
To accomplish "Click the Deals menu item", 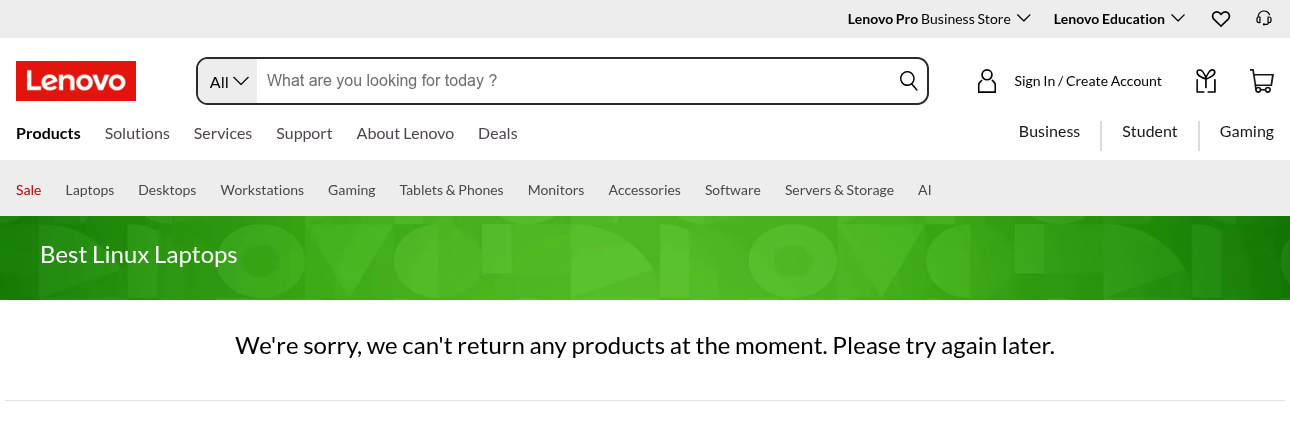I will click(497, 133).
